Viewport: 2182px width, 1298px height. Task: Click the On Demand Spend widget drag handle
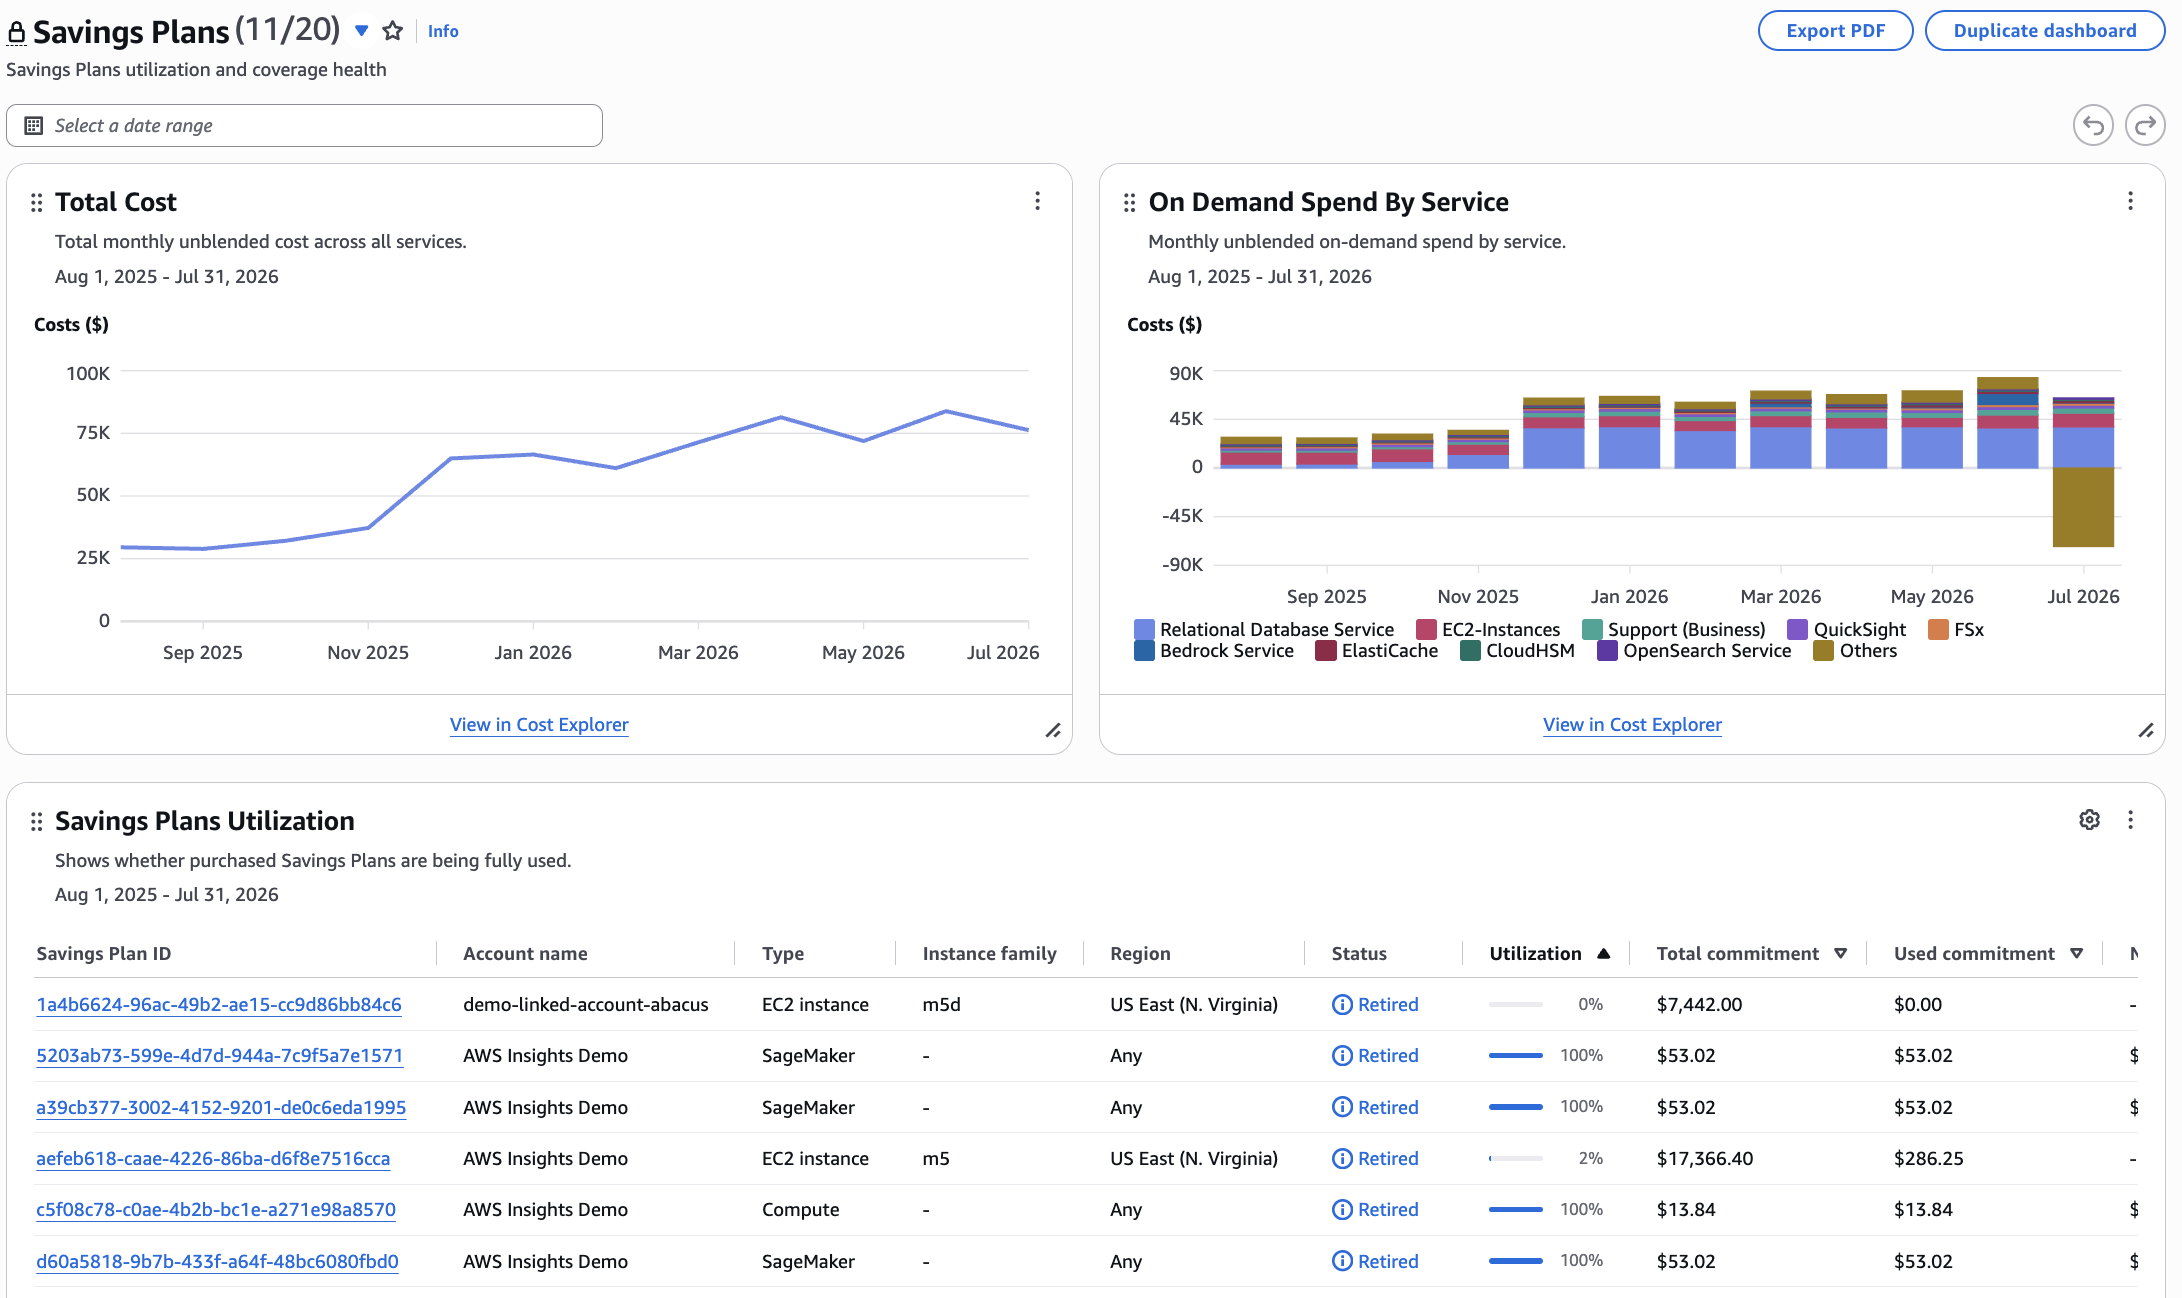(x=1130, y=203)
